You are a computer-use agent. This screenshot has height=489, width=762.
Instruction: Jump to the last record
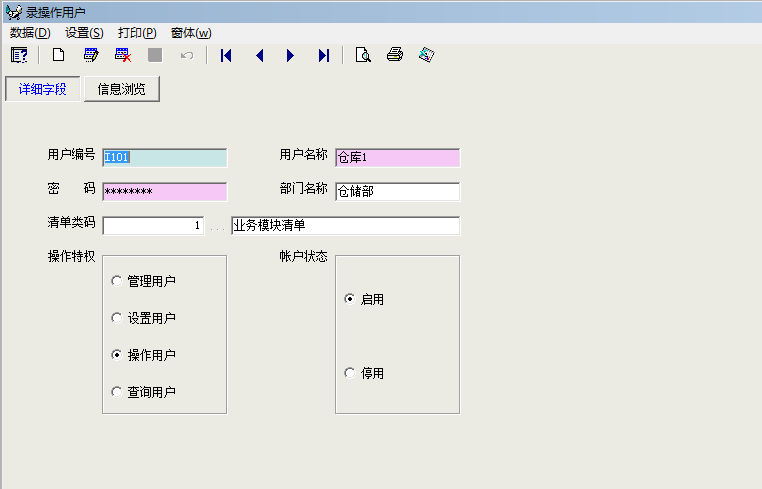(323, 55)
